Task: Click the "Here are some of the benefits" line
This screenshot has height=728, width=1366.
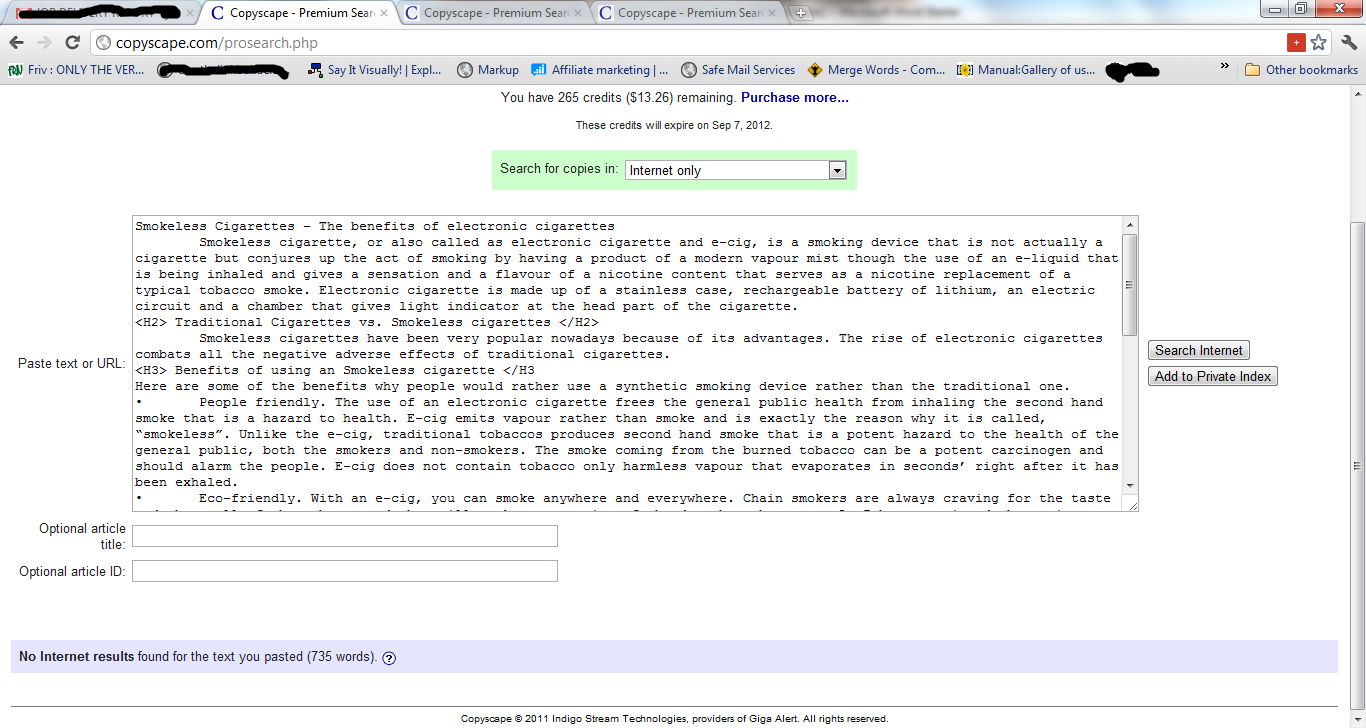Action: [603, 386]
